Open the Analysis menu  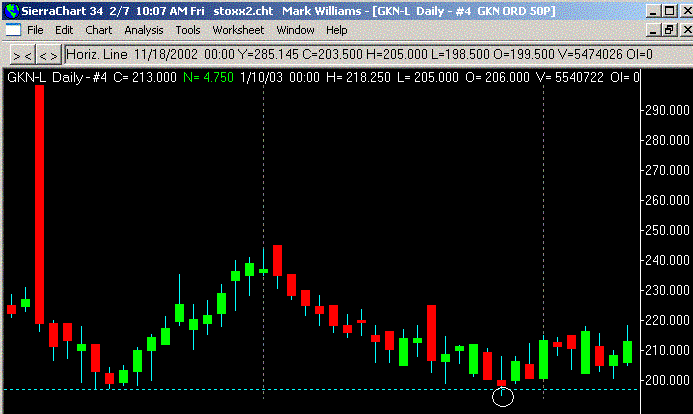[144, 30]
